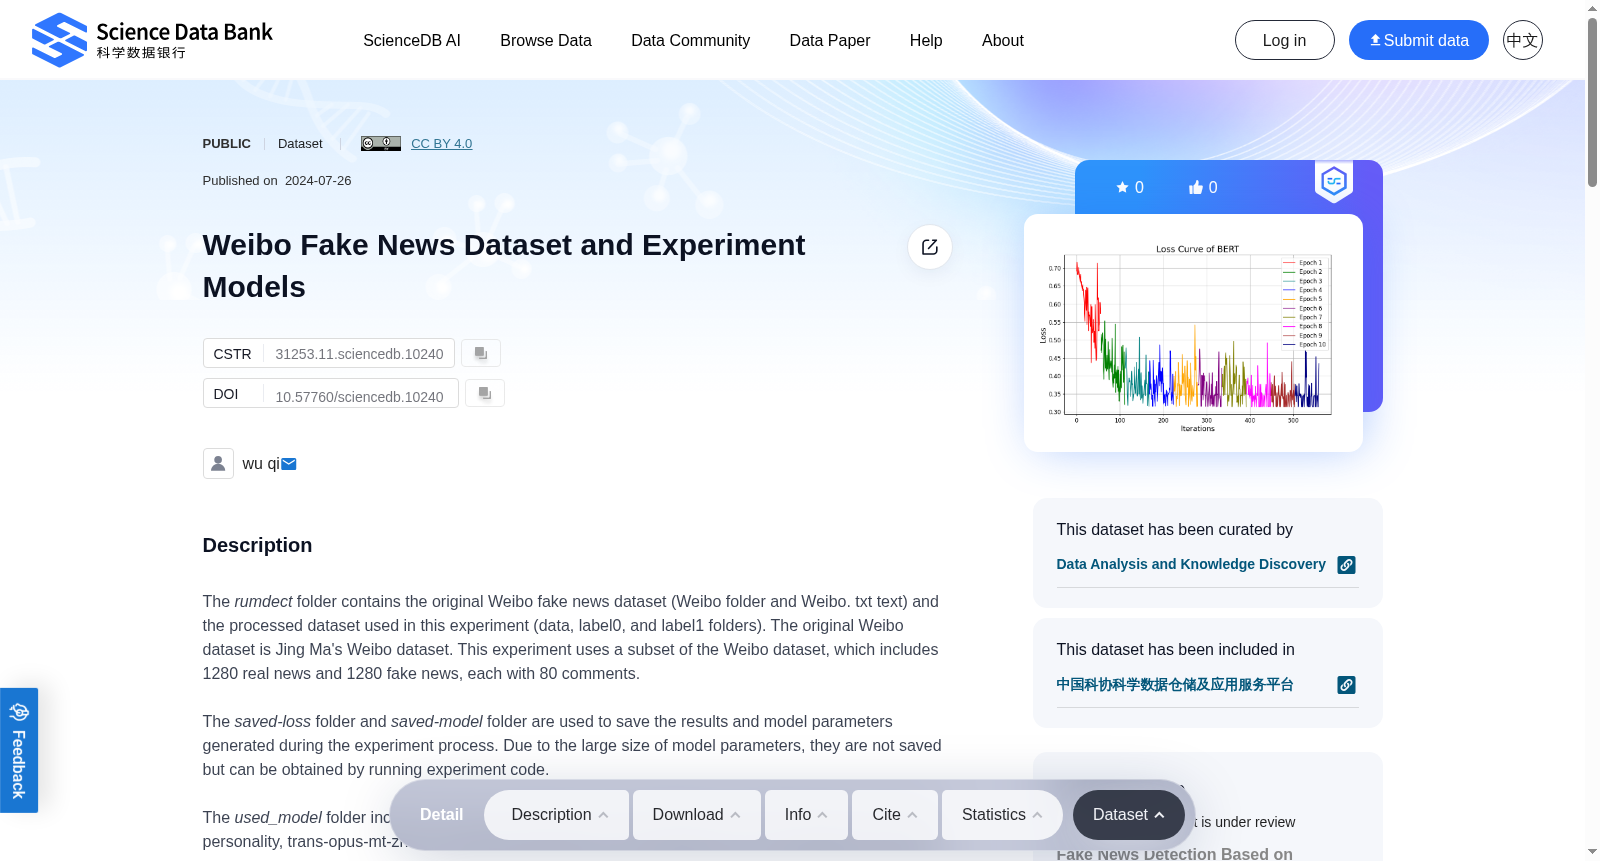Click the hexagon badge on the card
Viewport: 1600px width, 861px height.
[x=1334, y=181]
